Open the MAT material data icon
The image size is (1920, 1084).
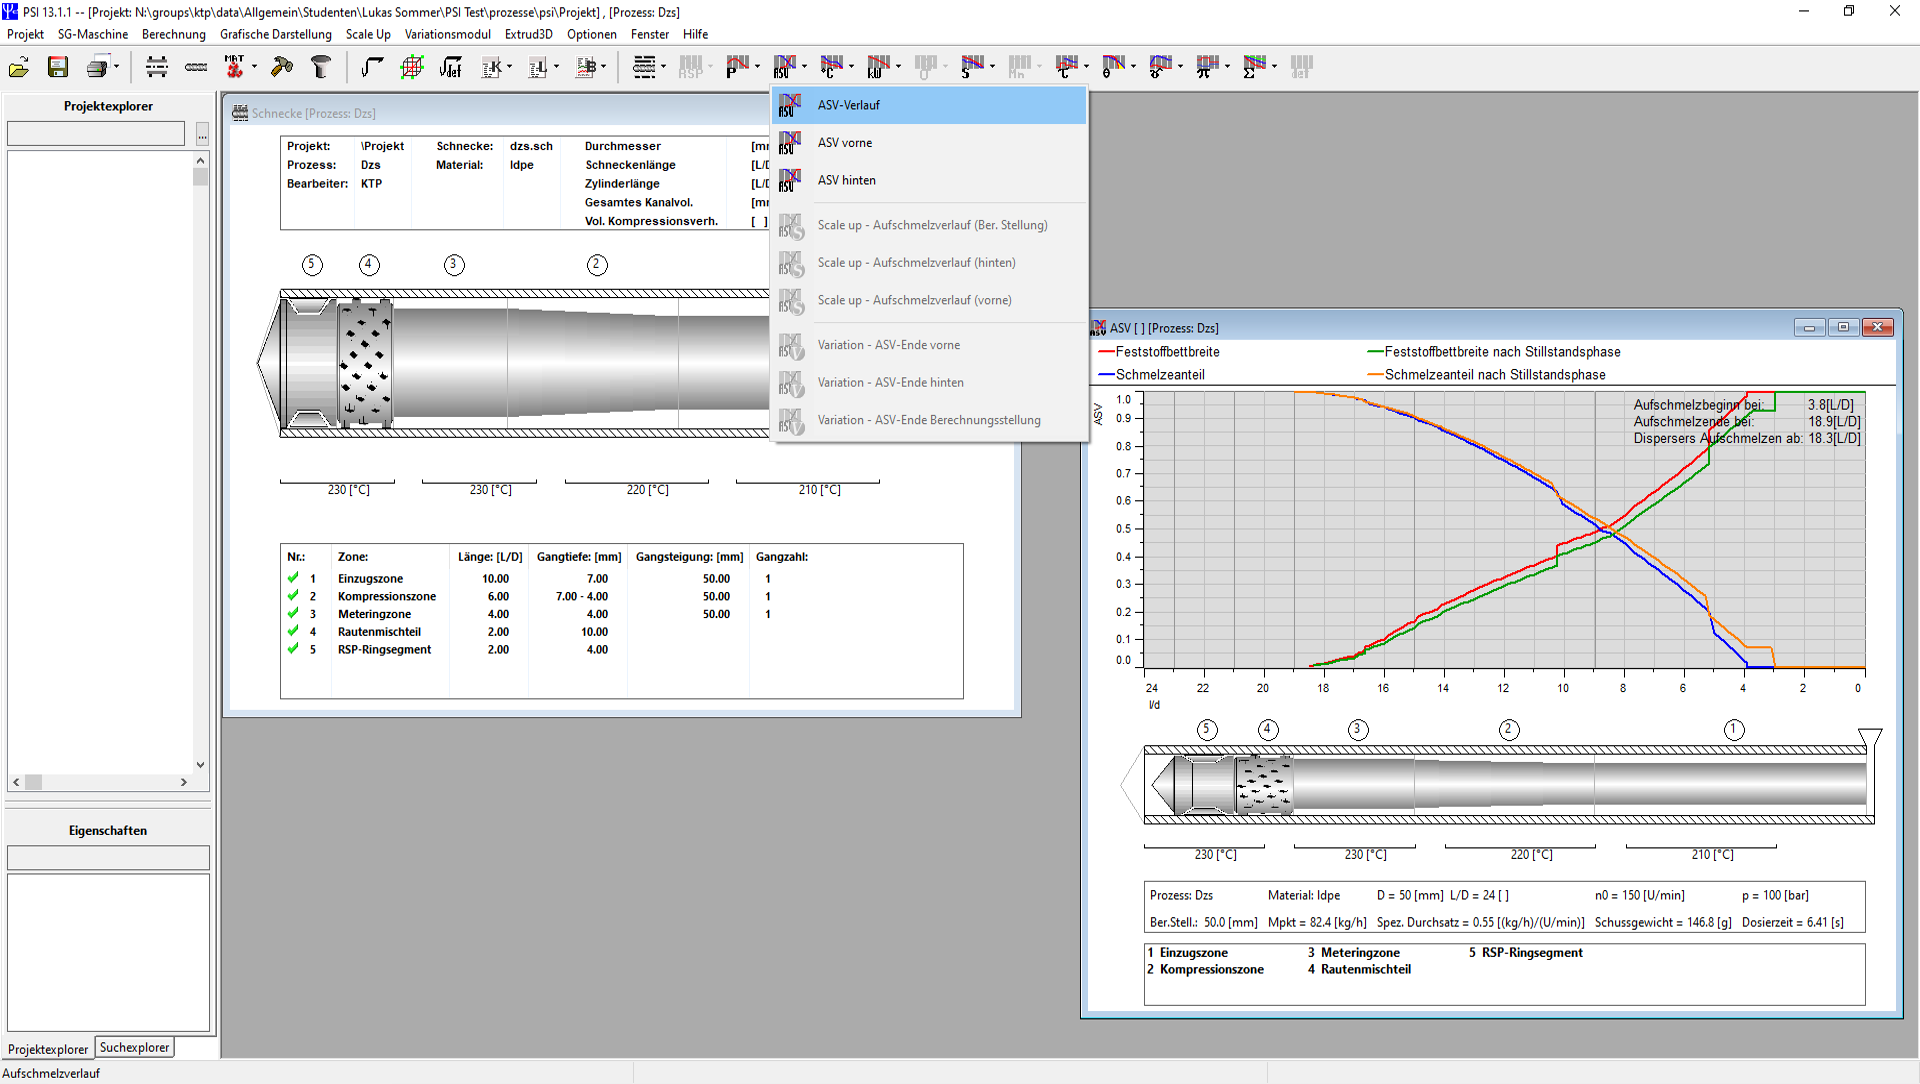[x=235, y=67]
